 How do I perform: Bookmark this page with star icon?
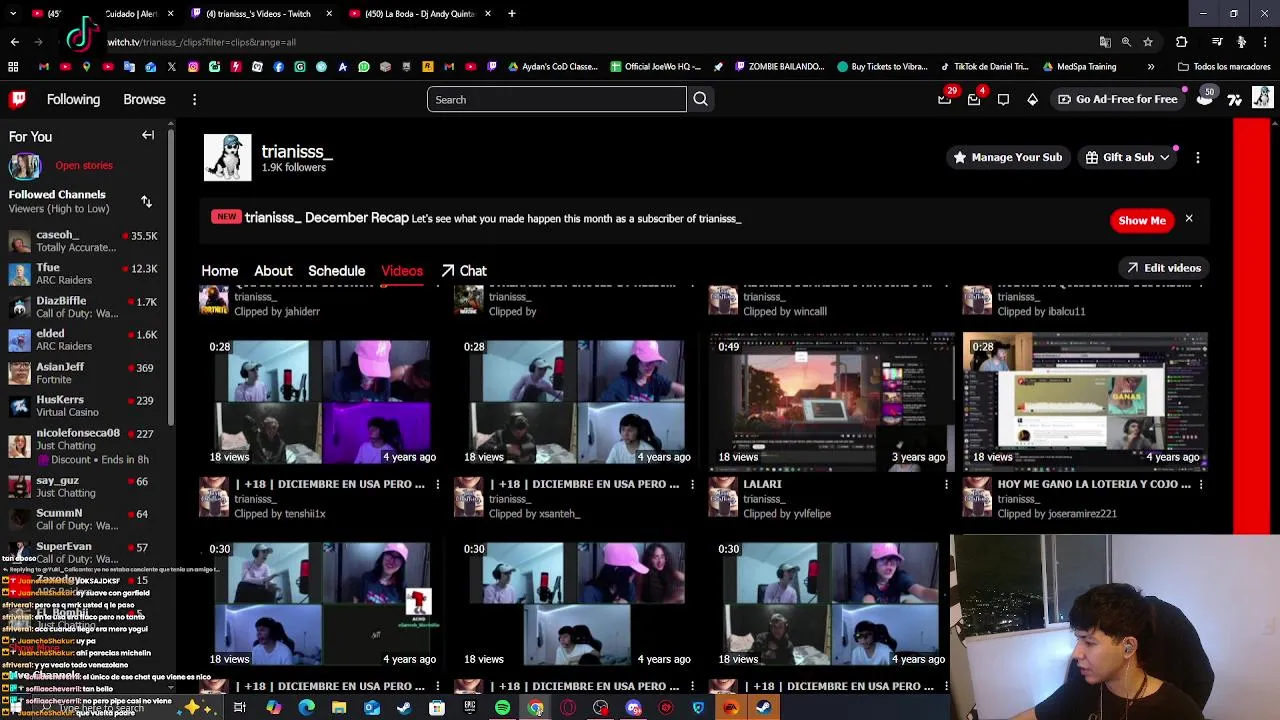(1148, 42)
